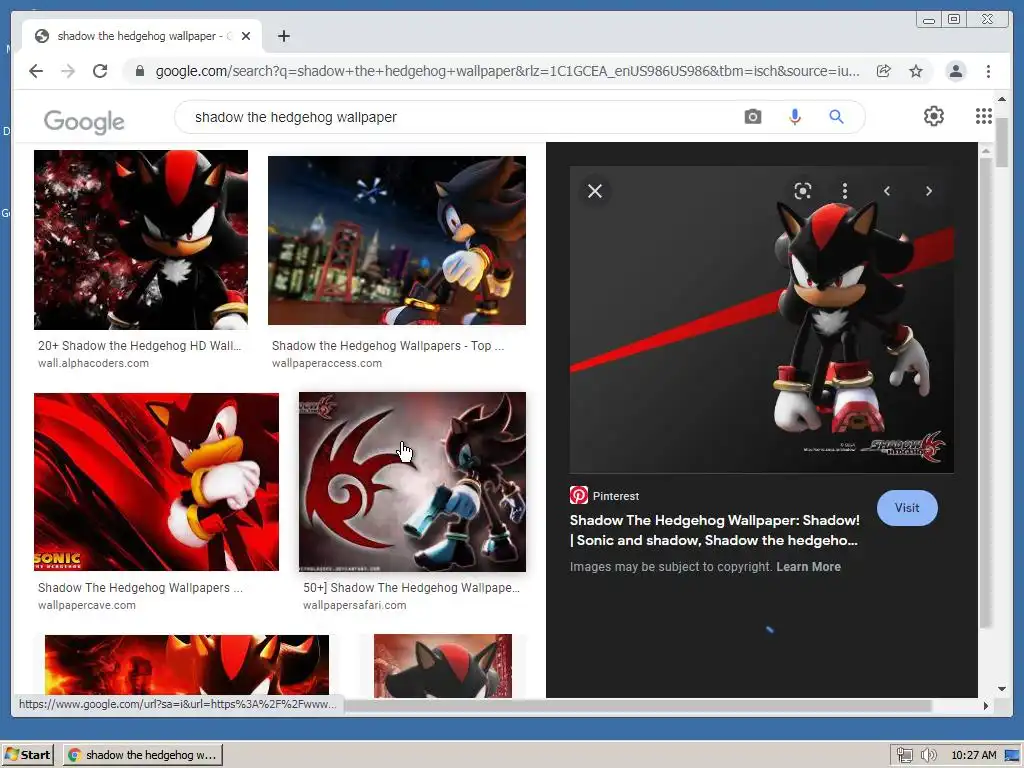Click the 50+] Shadow The Hedgehog Wallpape... caption

point(411,588)
